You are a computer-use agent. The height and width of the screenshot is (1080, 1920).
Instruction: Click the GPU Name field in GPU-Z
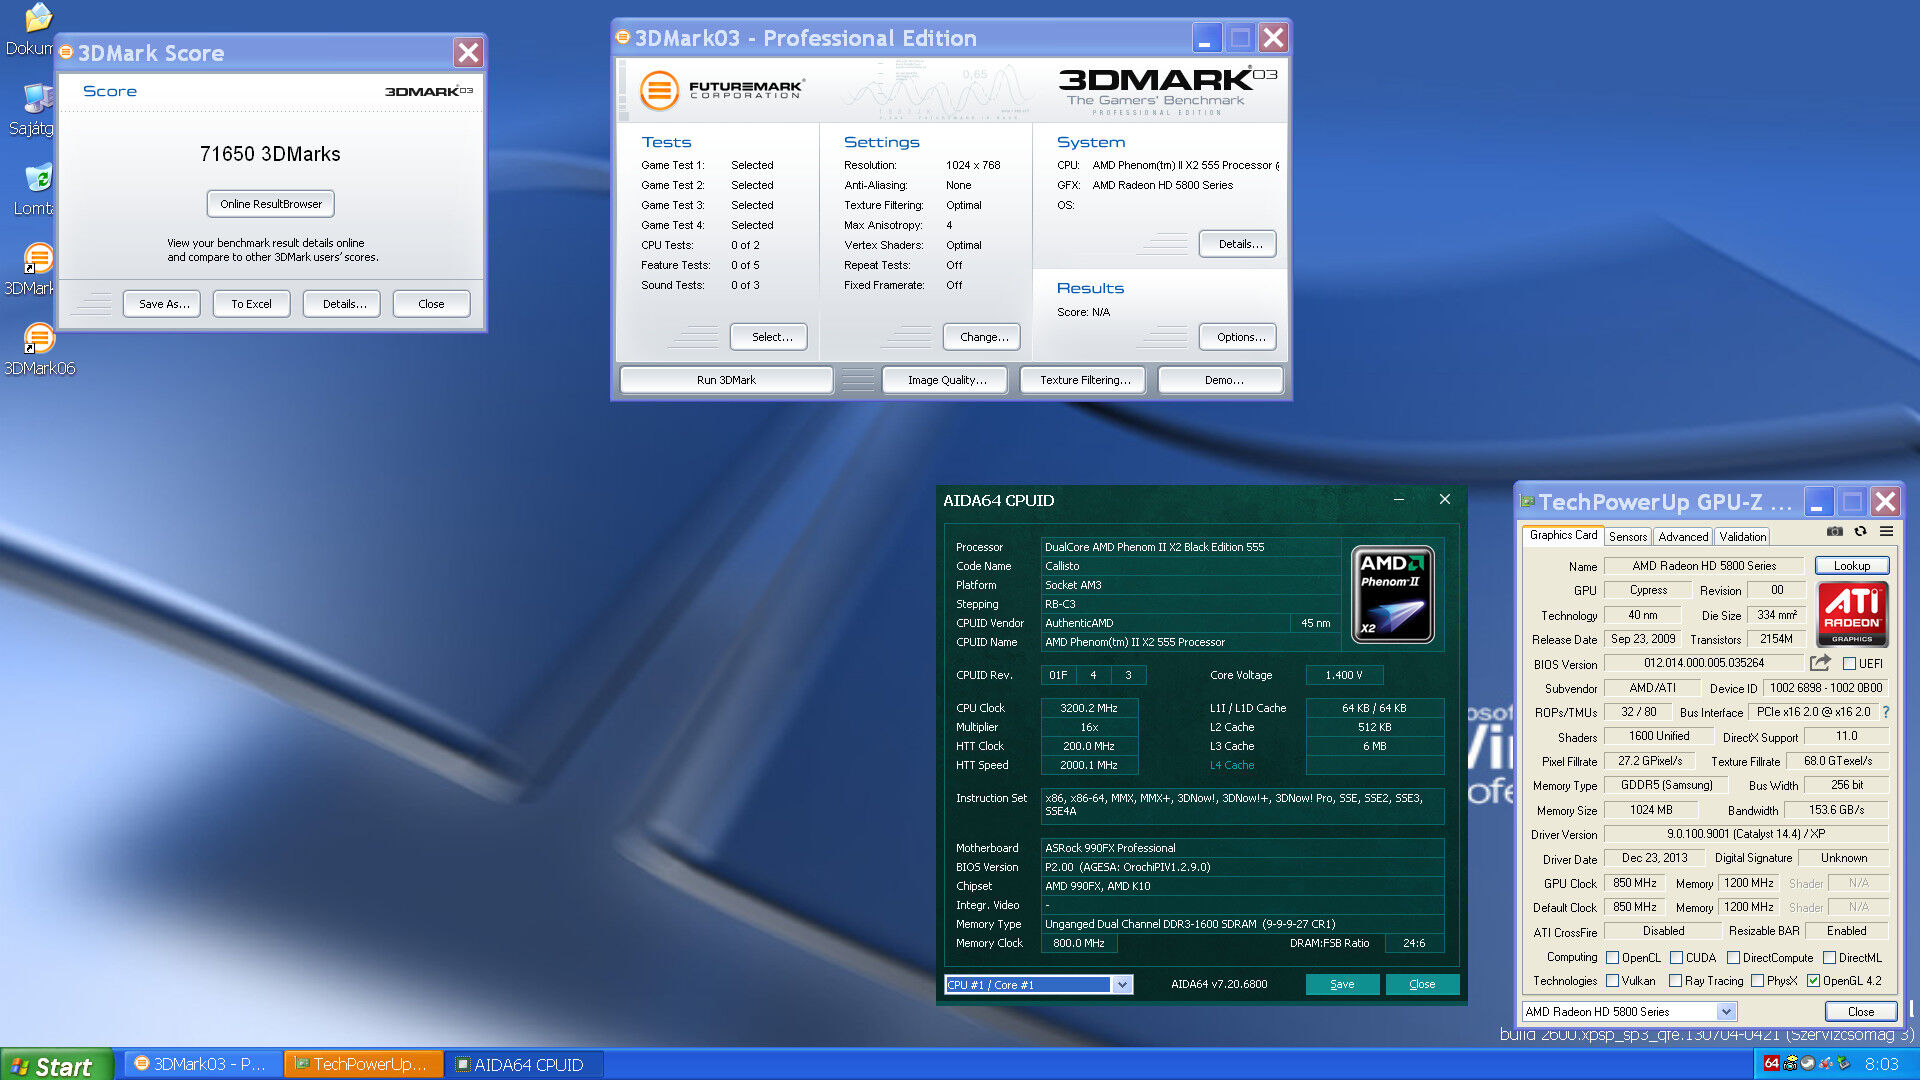coord(1704,566)
